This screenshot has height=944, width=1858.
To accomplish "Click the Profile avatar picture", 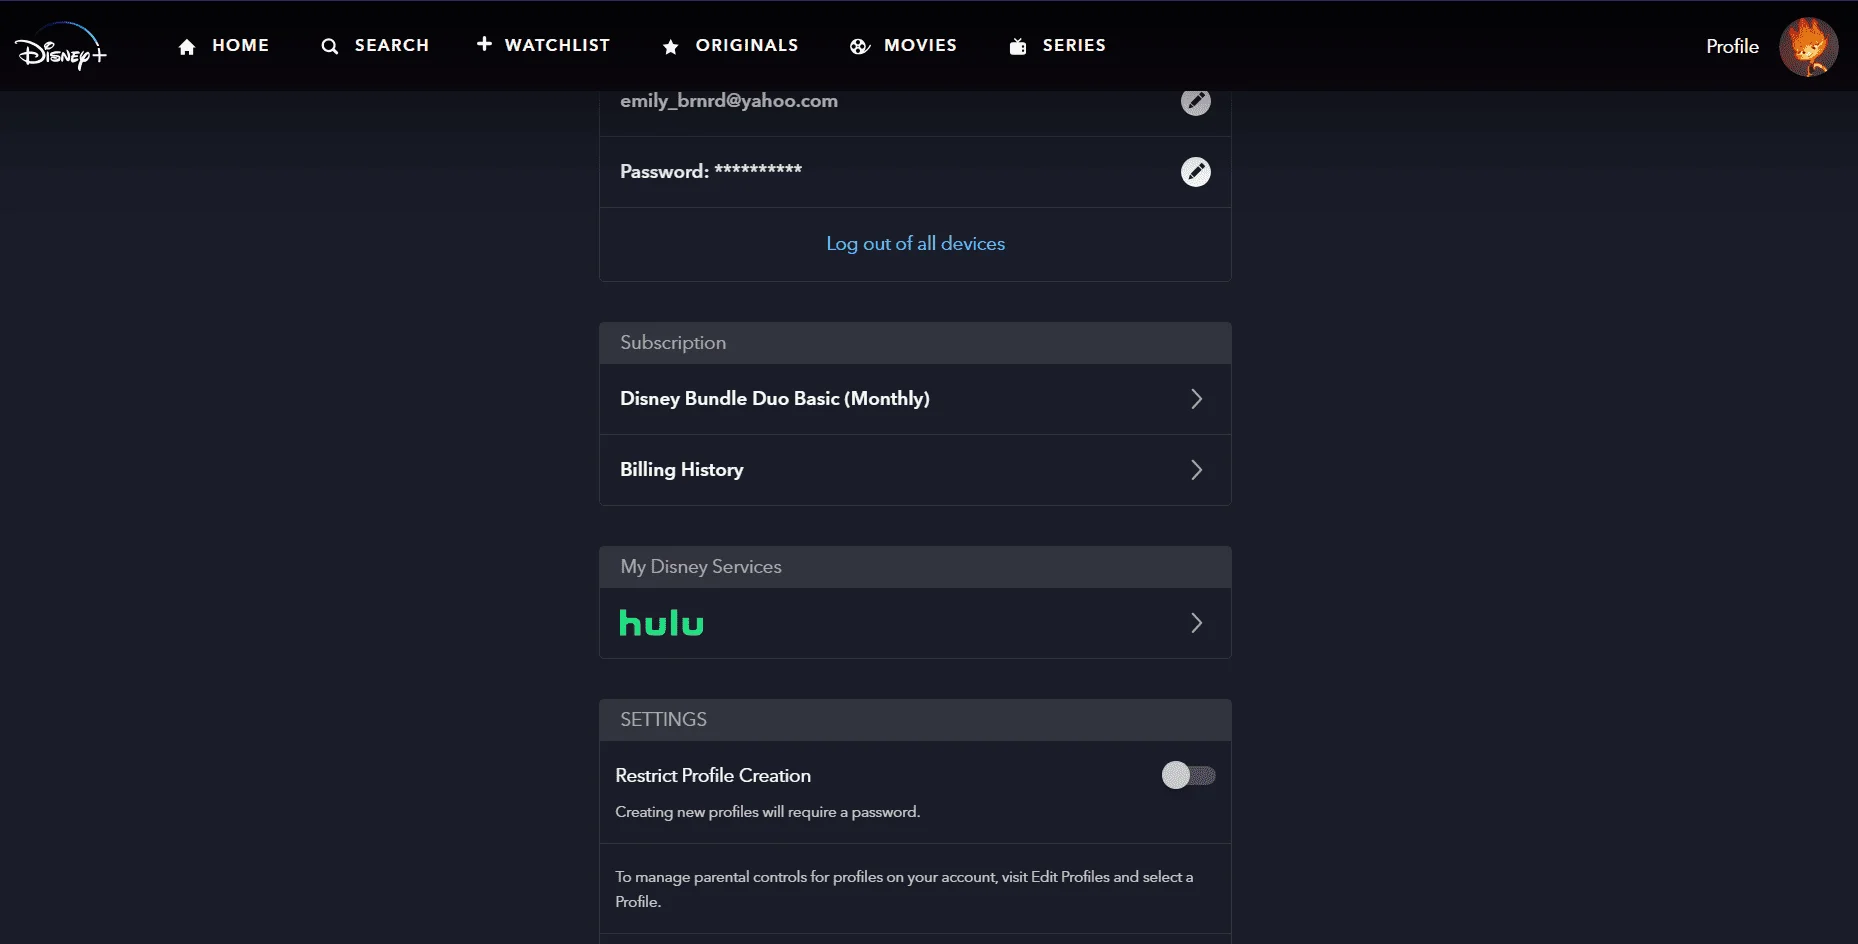I will [1808, 46].
